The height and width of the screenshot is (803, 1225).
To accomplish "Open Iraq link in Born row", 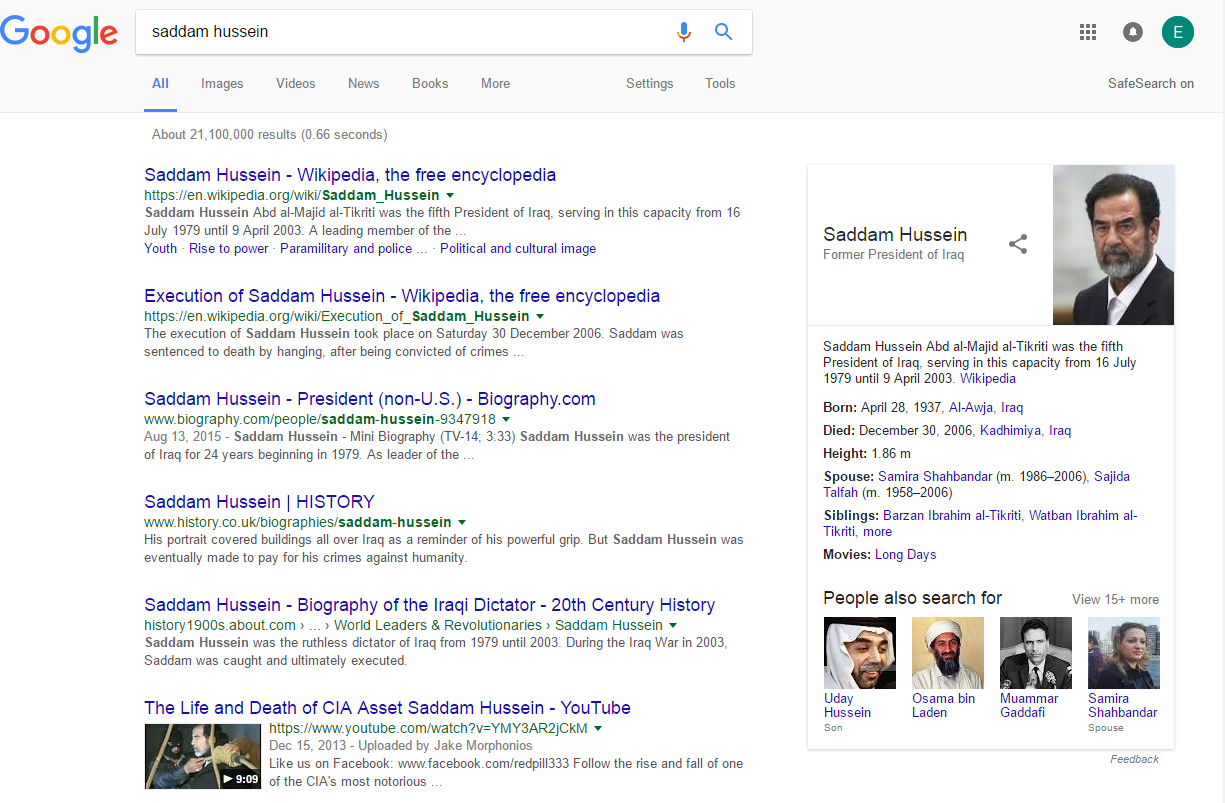I will tap(1012, 408).
